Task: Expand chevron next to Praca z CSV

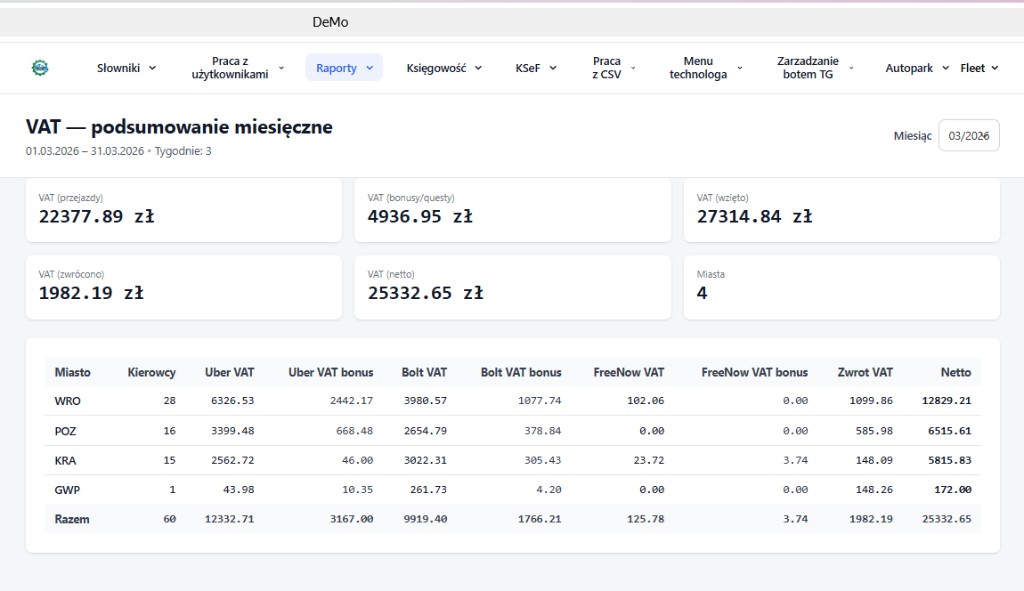Action: [633, 68]
